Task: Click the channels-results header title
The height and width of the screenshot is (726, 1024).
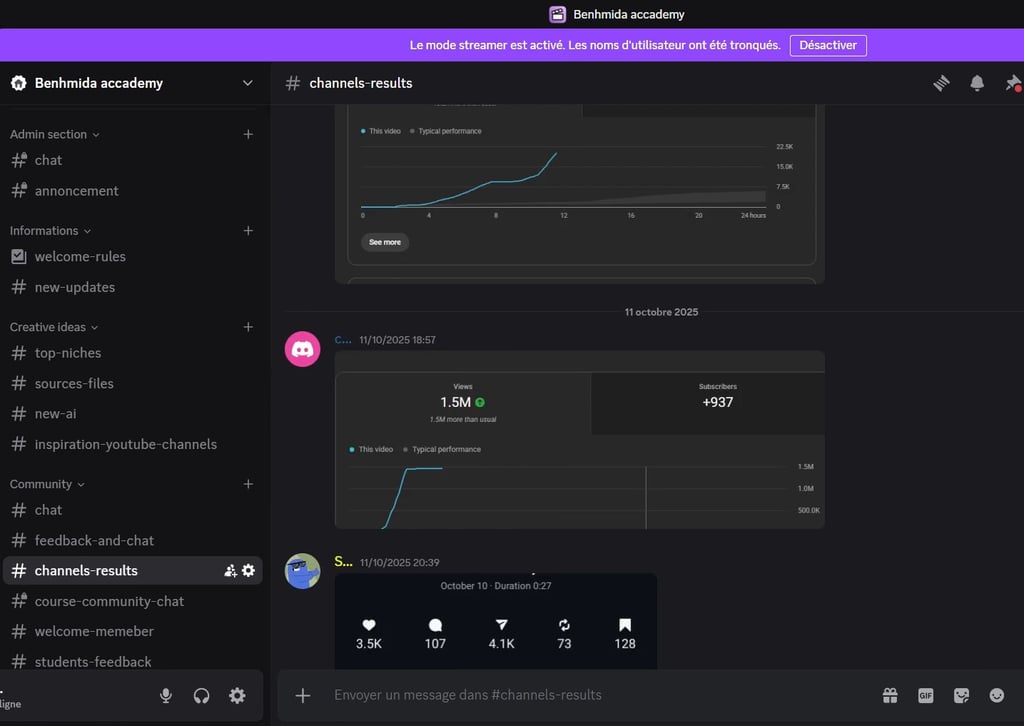Action: pyautogui.click(x=360, y=83)
